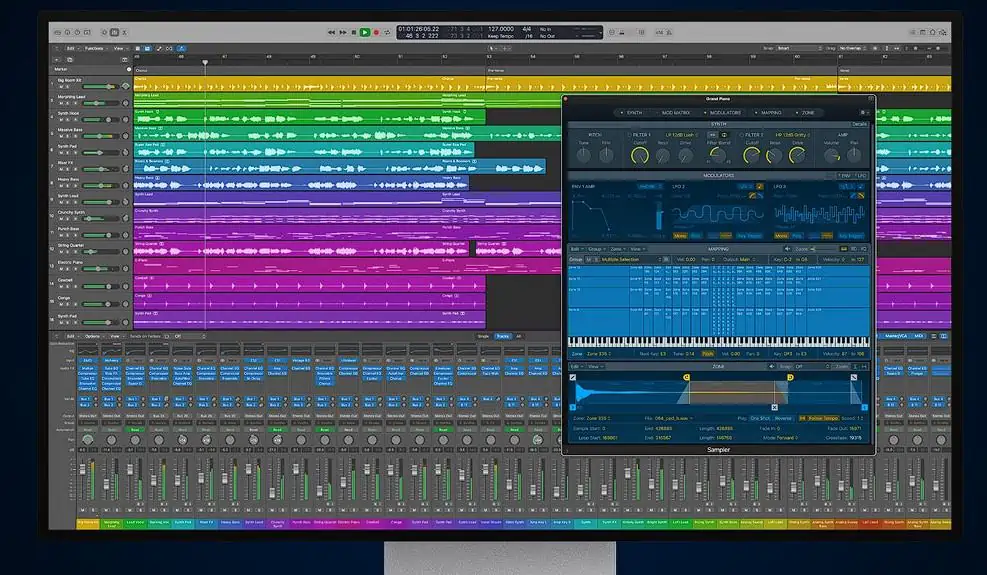987x575 pixels.
Task: Open the Inspector (i) icon
Action: pos(67,32)
